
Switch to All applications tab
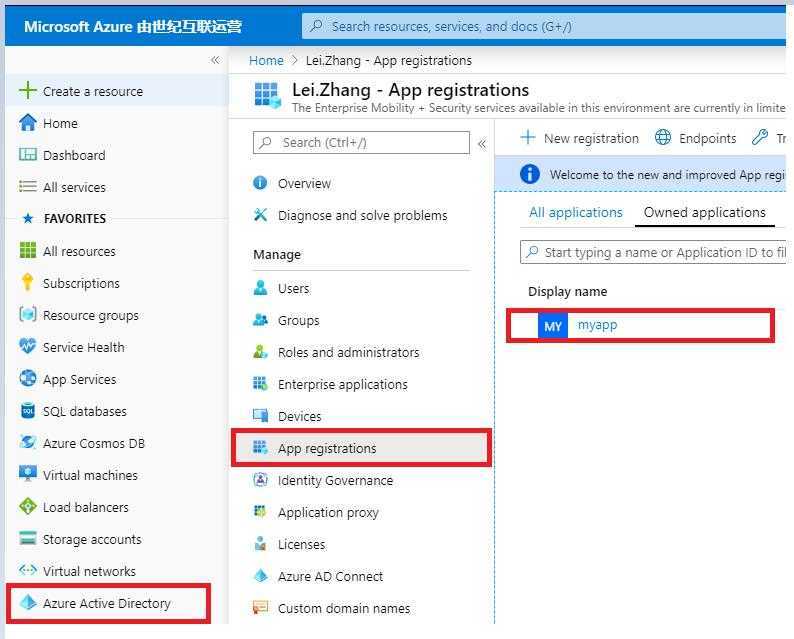pos(575,212)
